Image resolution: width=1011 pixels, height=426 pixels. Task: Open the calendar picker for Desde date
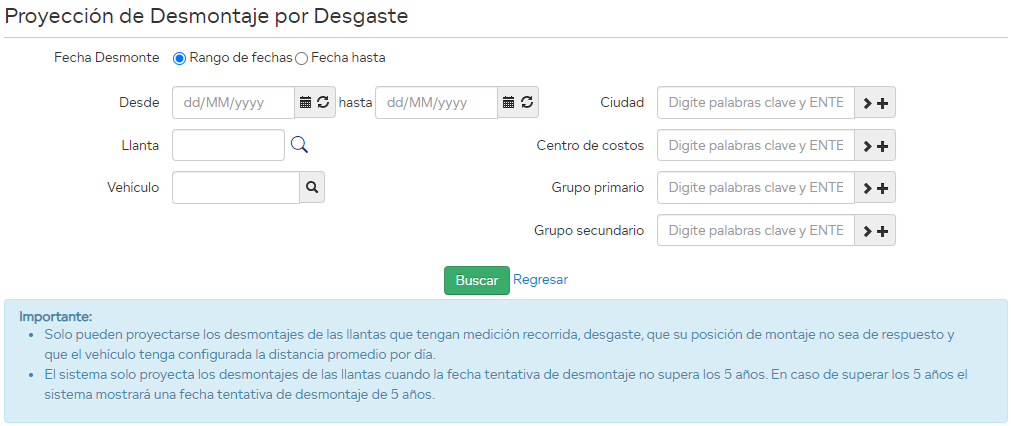coord(306,102)
